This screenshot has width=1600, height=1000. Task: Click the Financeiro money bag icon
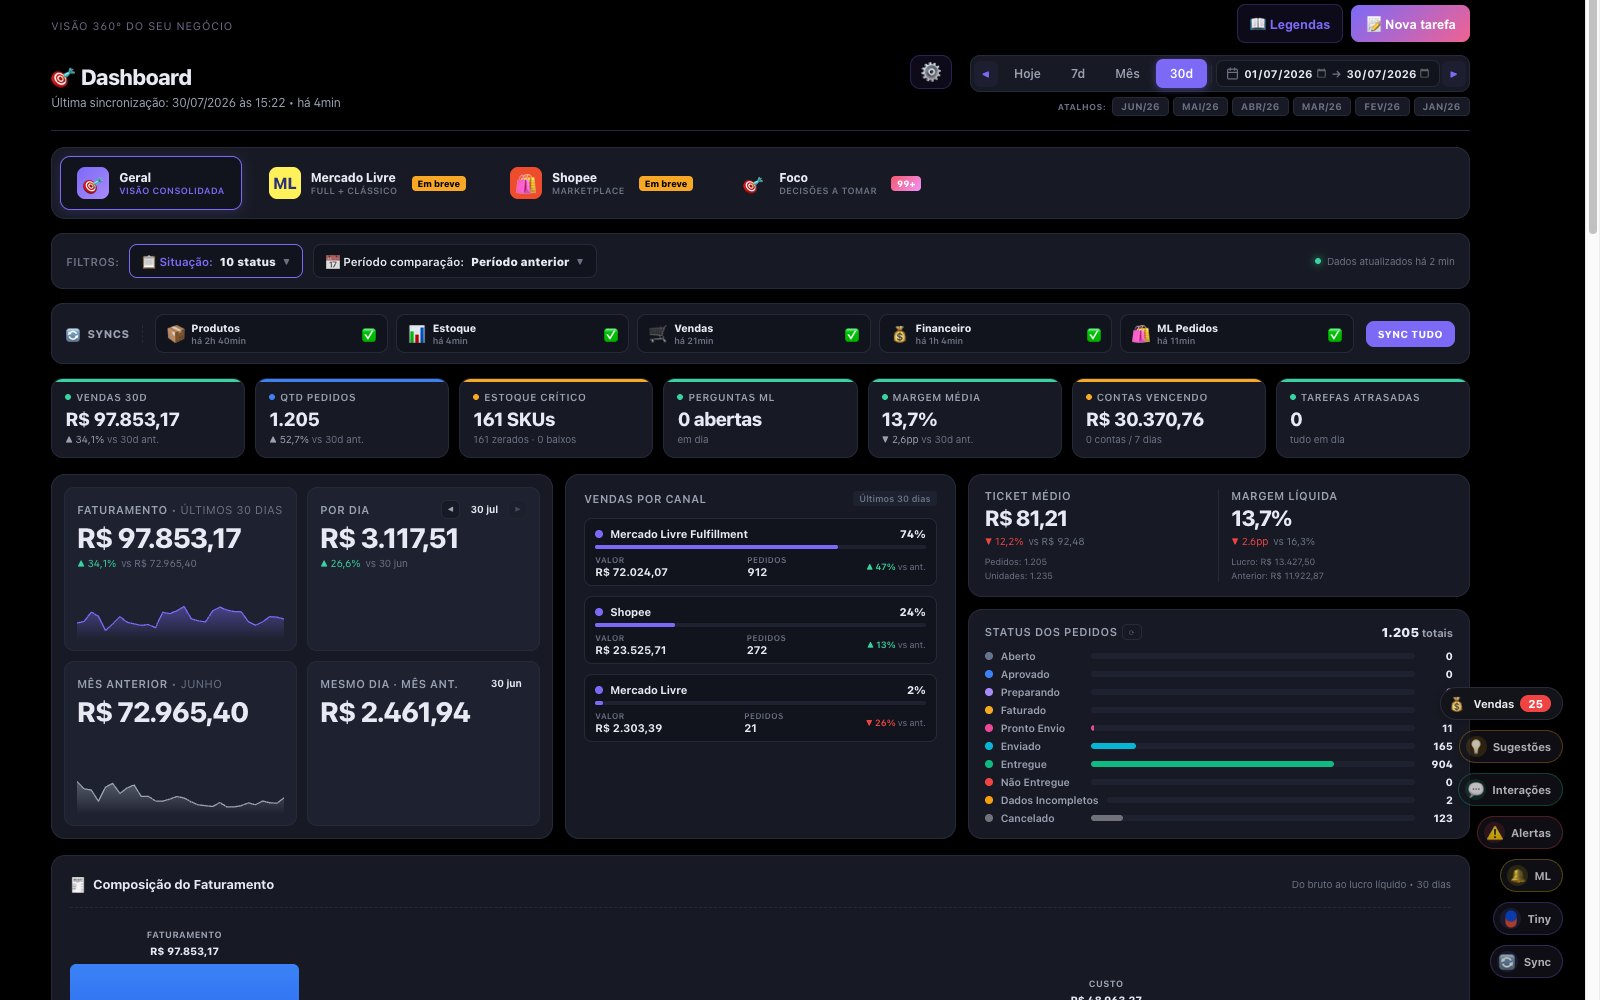(x=900, y=334)
